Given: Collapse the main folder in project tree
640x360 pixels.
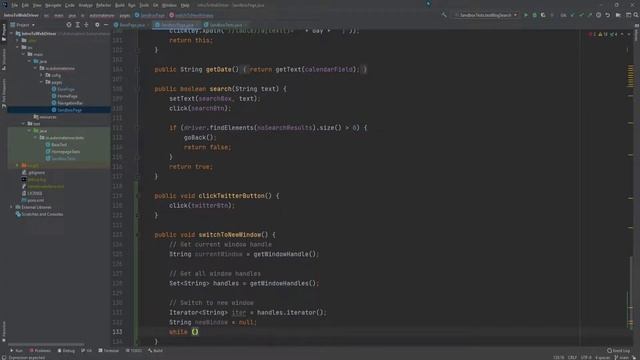Looking at the screenshot, I should pyautogui.click(x=23, y=54).
